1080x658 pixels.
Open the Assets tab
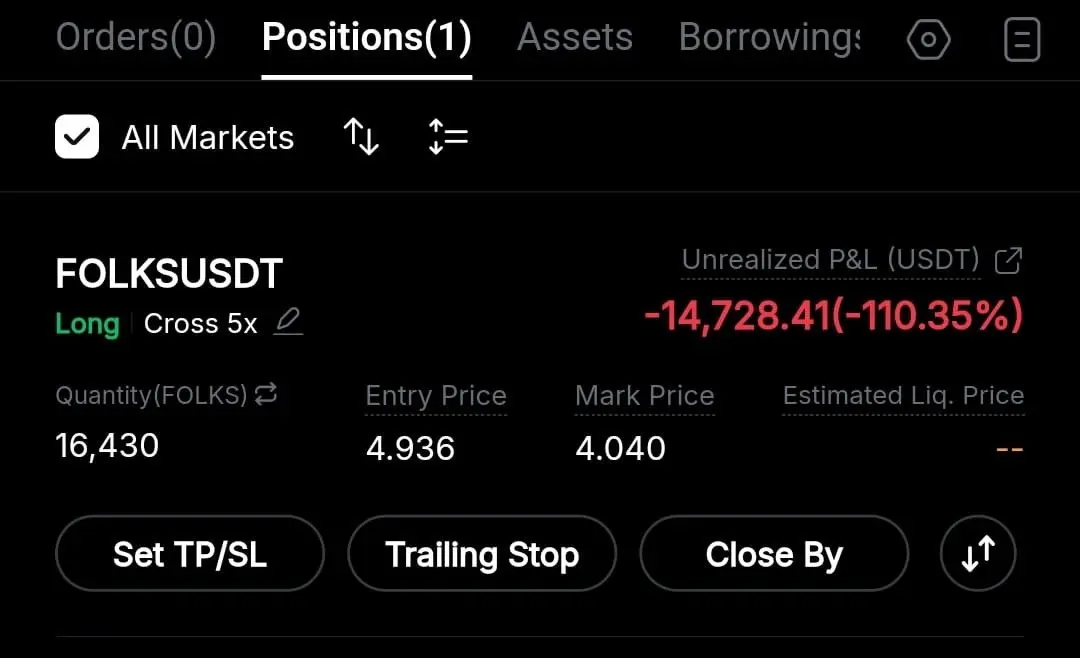[x=575, y=38]
